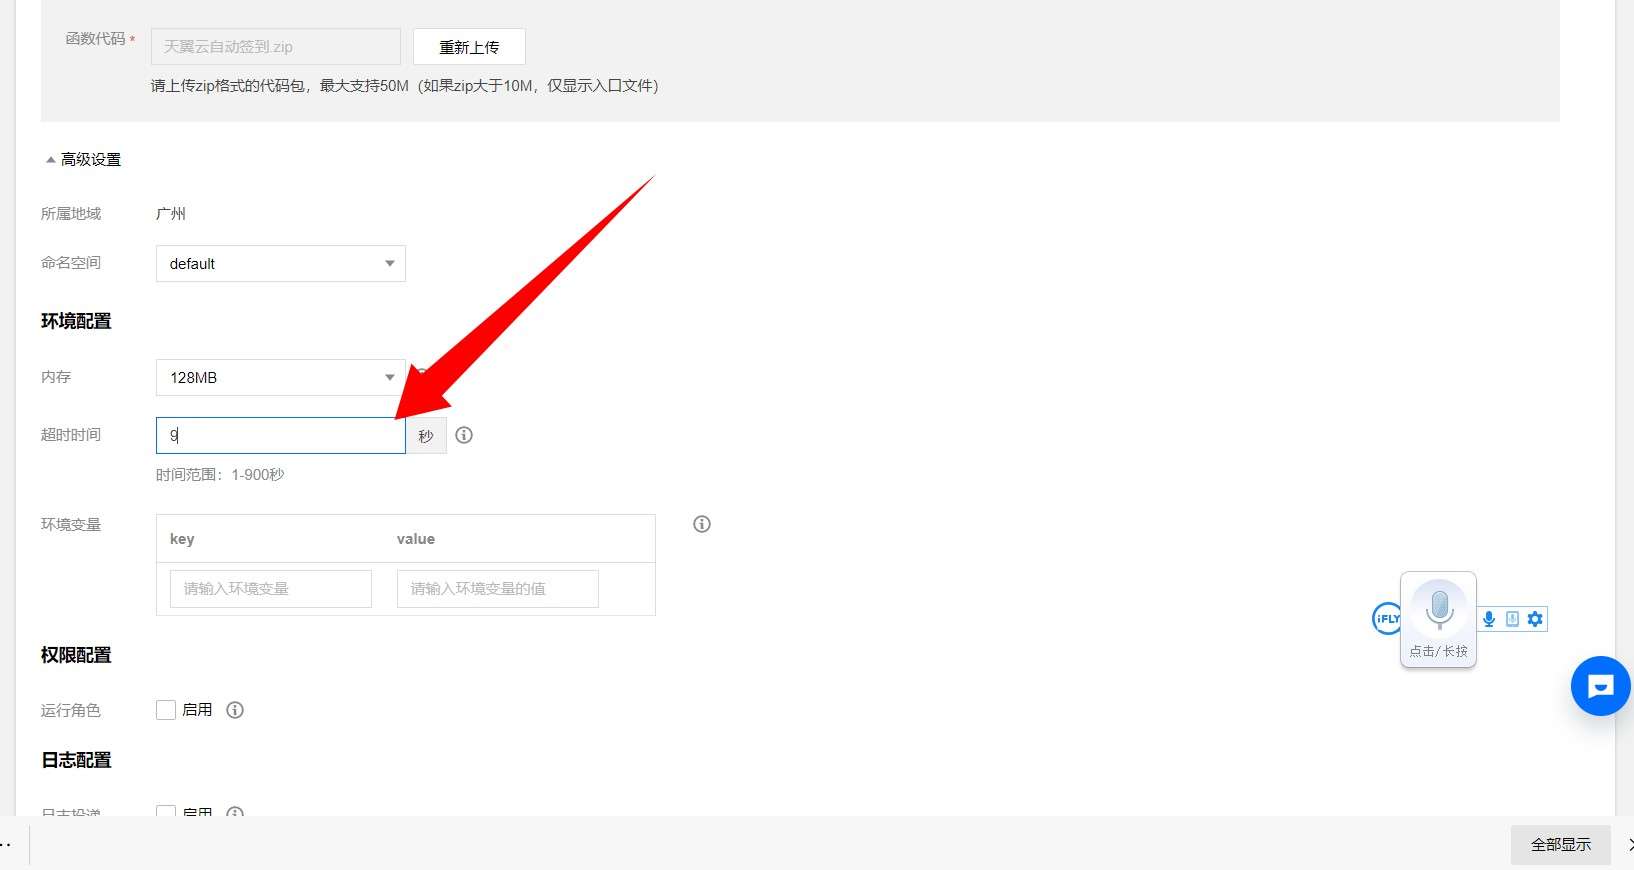1634x870 pixels.
Task: Click the 天翼云自动签到.zip file name field
Action: pyautogui.click(x=275, y=47)
